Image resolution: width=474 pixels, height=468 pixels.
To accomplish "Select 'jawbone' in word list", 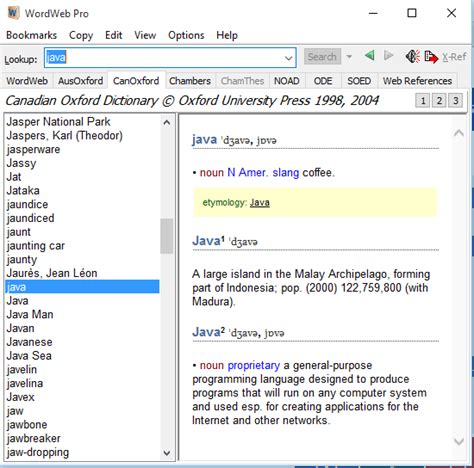I will (x=82, y=425).
